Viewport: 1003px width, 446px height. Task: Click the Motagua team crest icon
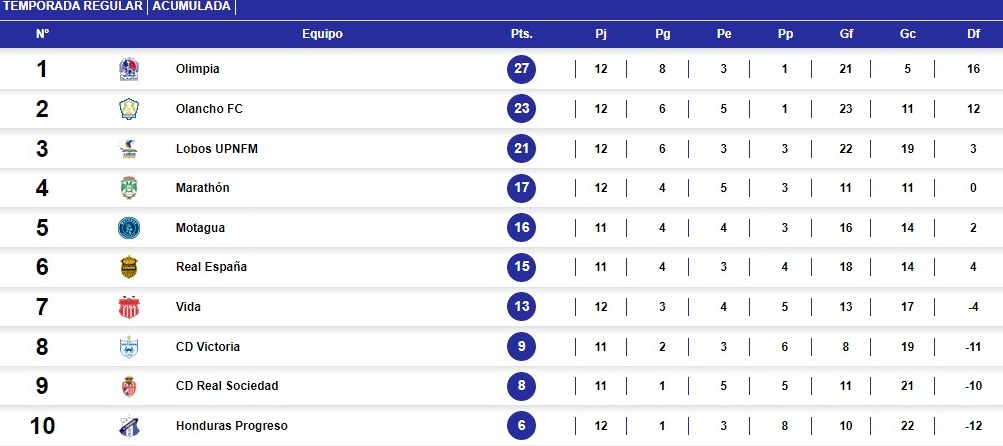128,228
